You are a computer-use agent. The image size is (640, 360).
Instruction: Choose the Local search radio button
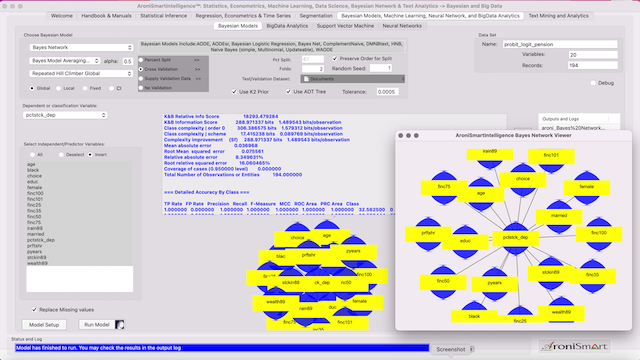point(58,88)
